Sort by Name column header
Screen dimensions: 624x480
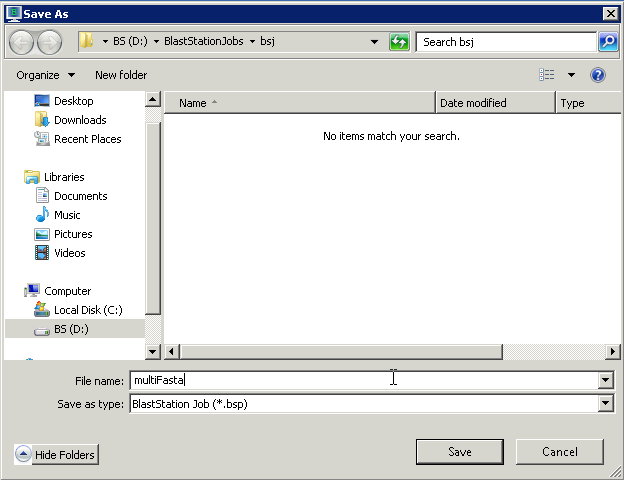[x=300, y=103]
